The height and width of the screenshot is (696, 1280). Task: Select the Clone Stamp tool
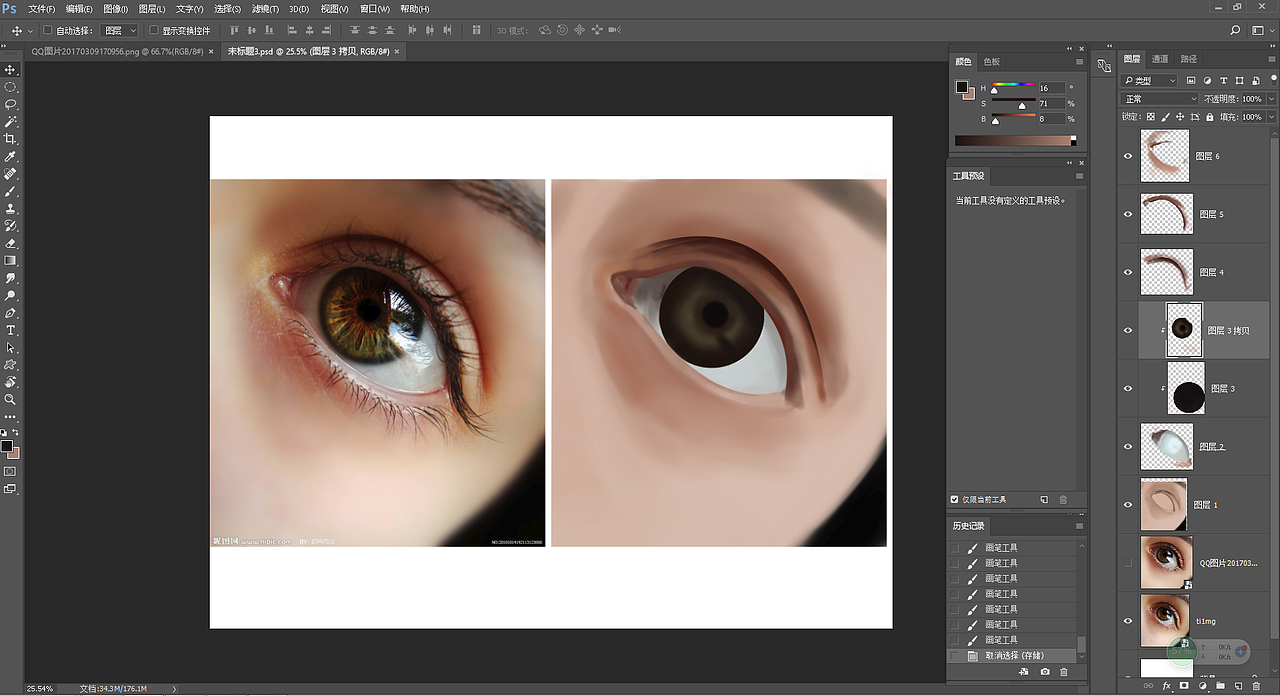[11, 209]
